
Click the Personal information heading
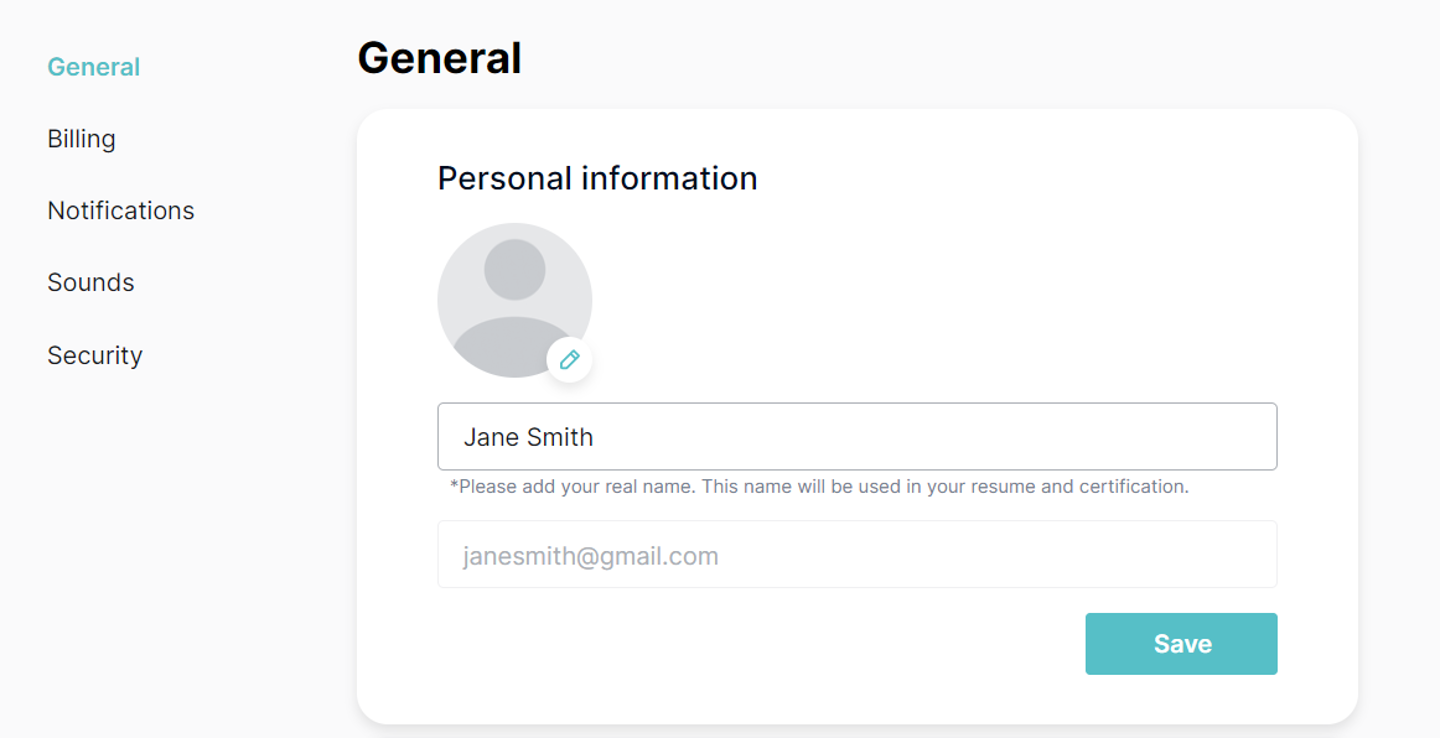[x=597, y=178]
